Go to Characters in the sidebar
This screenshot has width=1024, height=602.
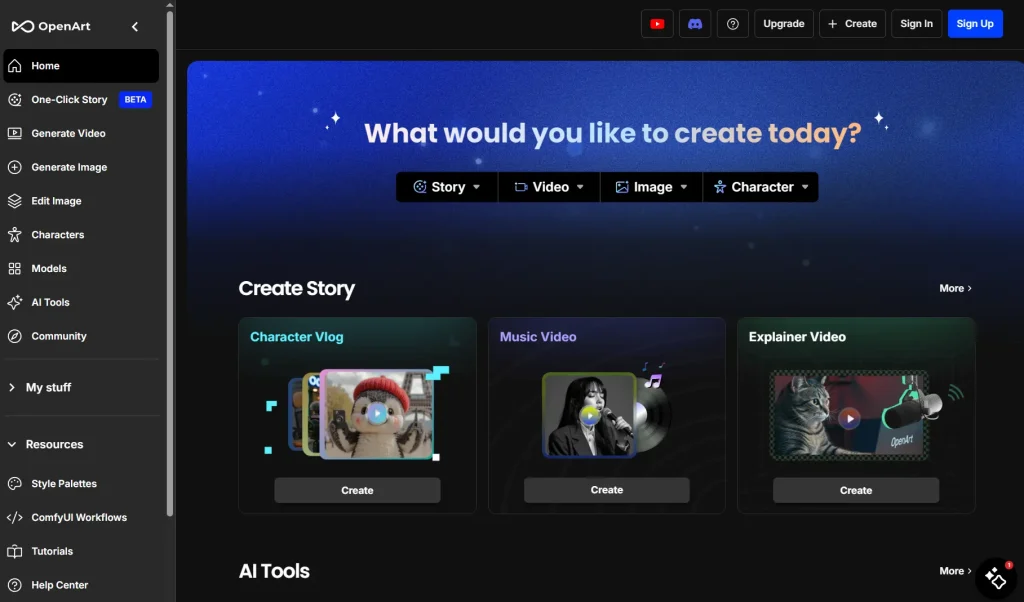(x=57, y=235)
